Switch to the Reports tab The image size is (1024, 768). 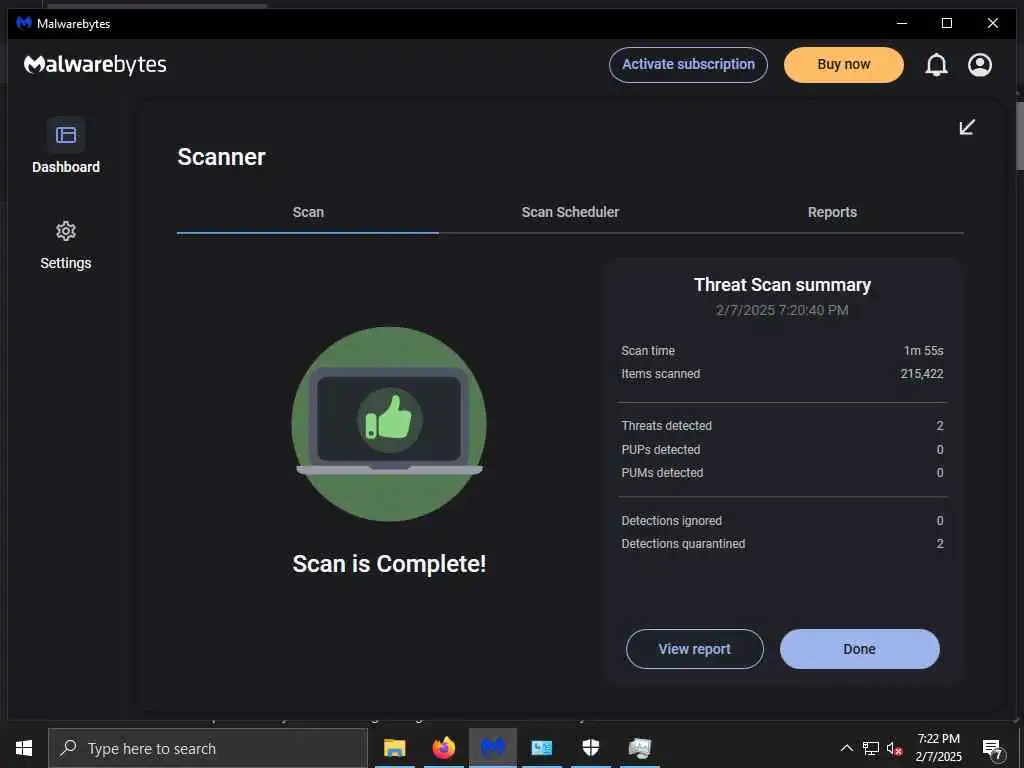tap(832, 212)
